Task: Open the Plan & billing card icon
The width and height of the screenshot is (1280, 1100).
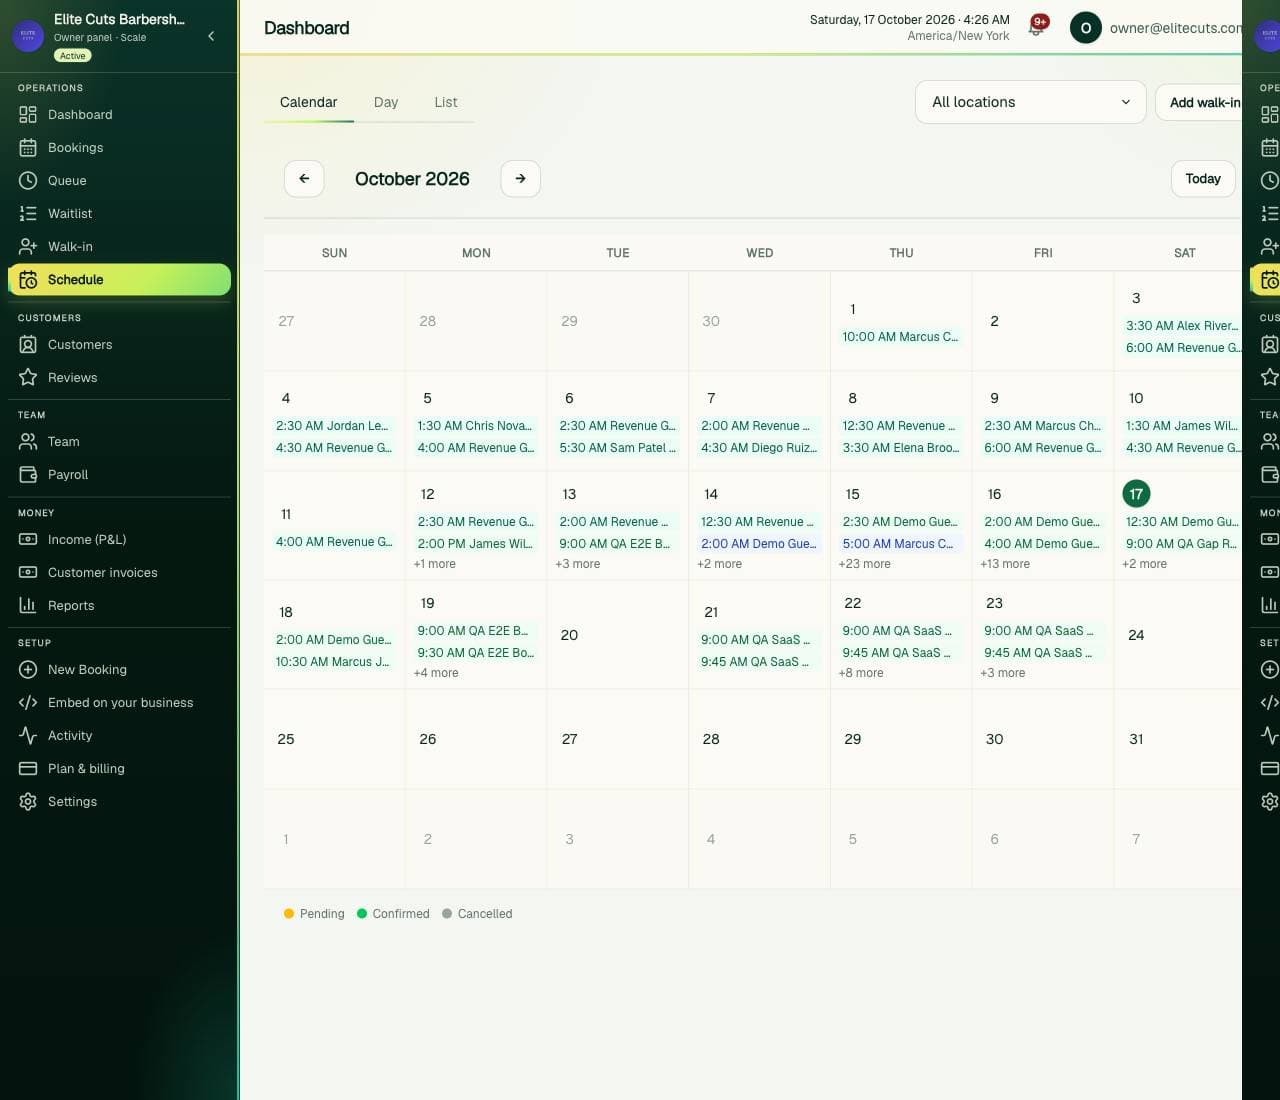Action: pos(28,769)
